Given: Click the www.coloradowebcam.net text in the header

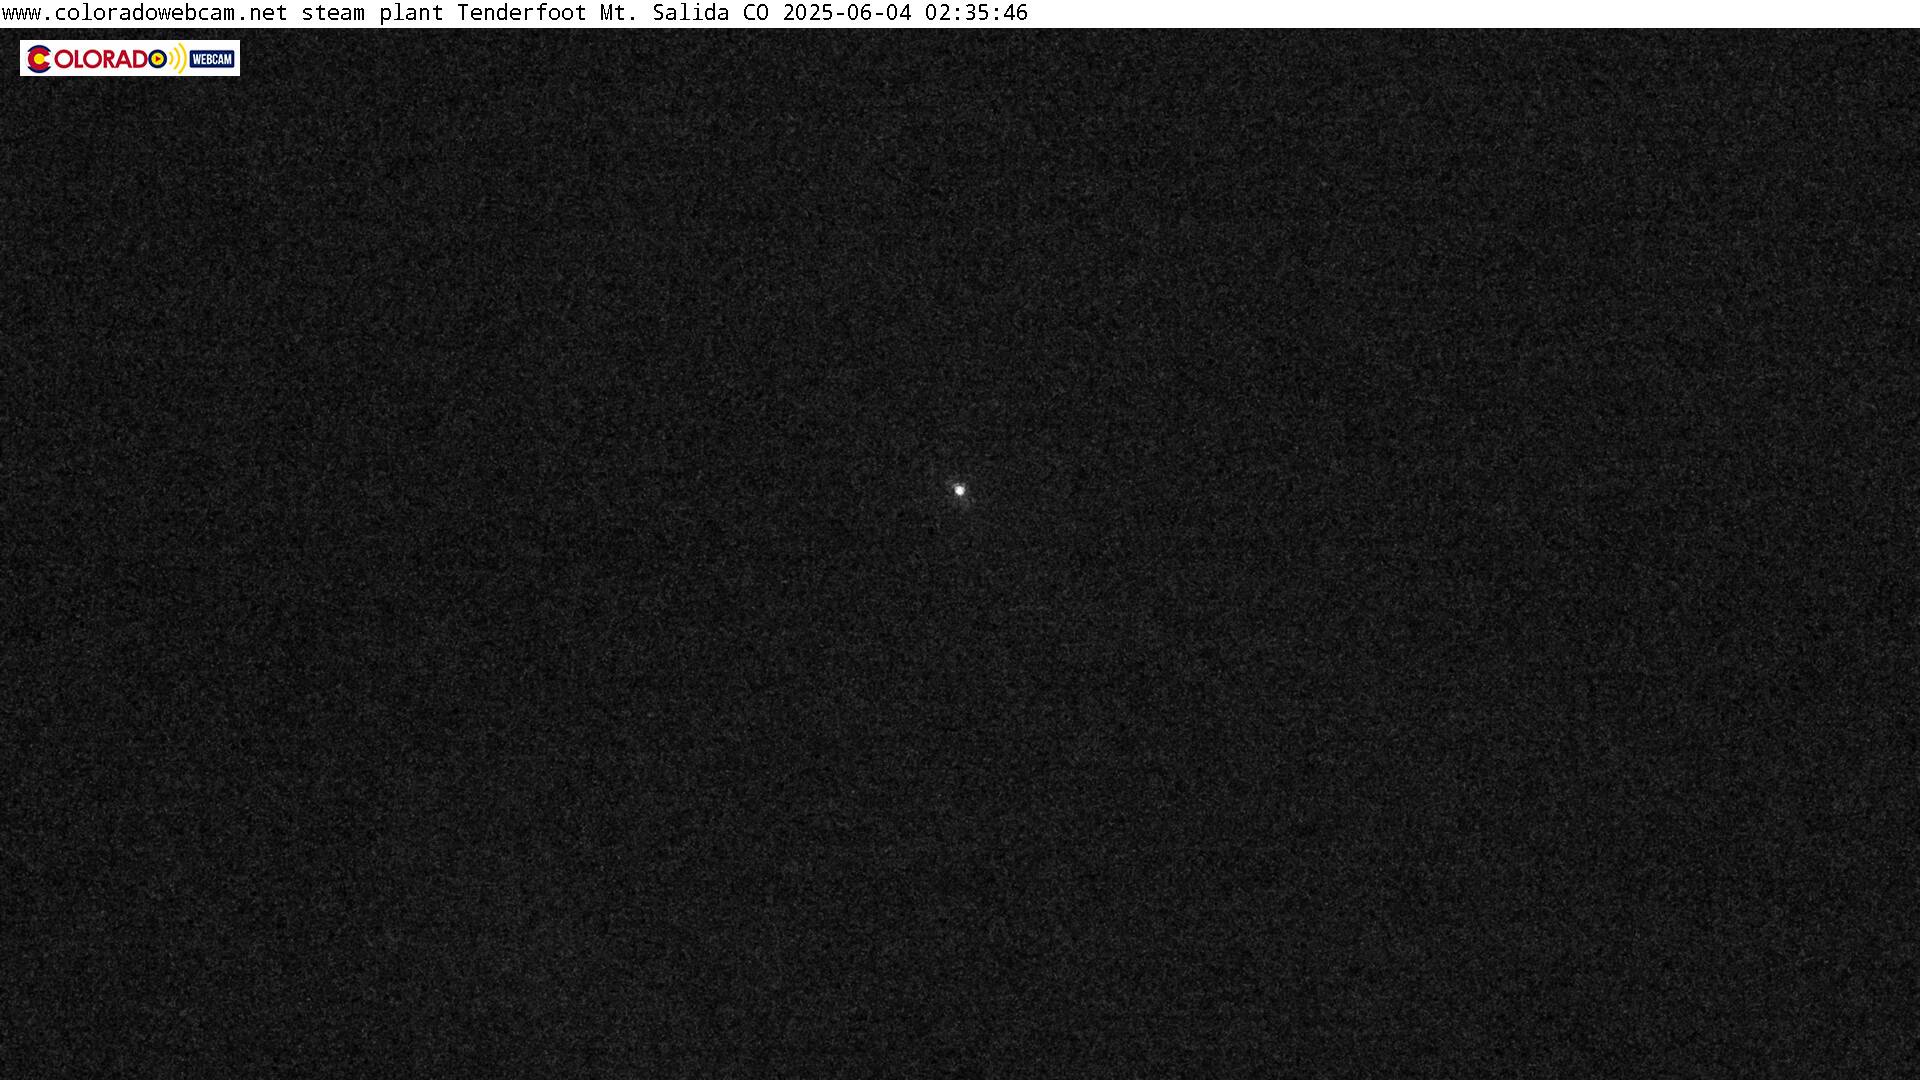Looking at the screenshot, I should click(x=145, y=13).
